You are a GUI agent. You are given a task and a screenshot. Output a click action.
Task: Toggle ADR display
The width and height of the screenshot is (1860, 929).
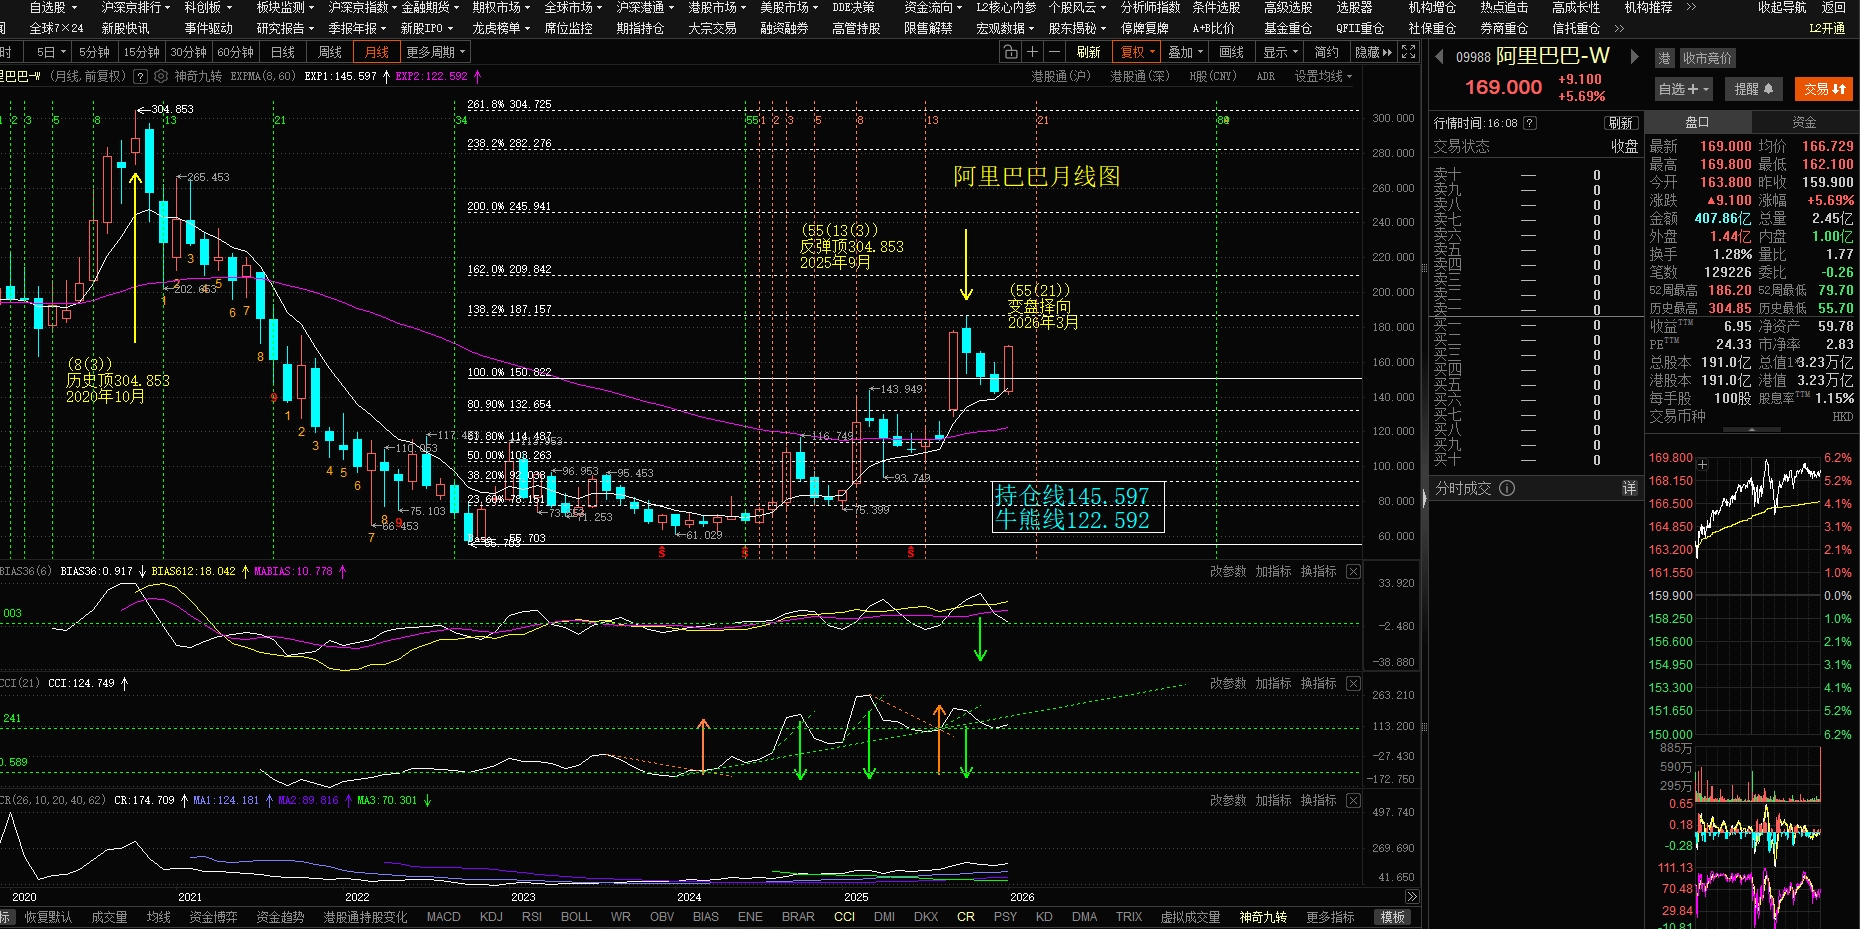[1266, 76]
